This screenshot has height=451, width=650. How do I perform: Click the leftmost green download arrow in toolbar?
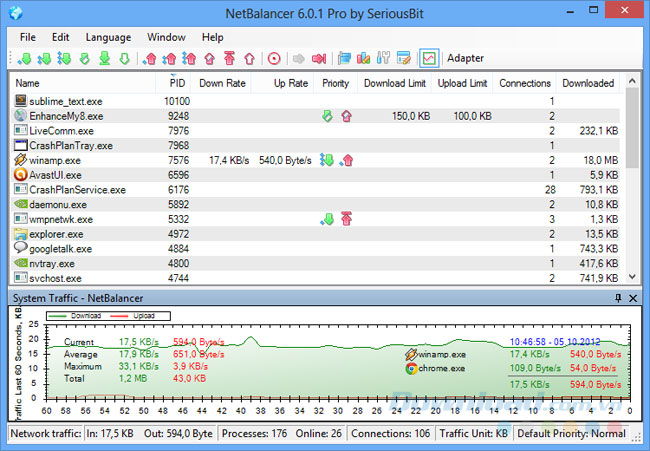[25, 58]
